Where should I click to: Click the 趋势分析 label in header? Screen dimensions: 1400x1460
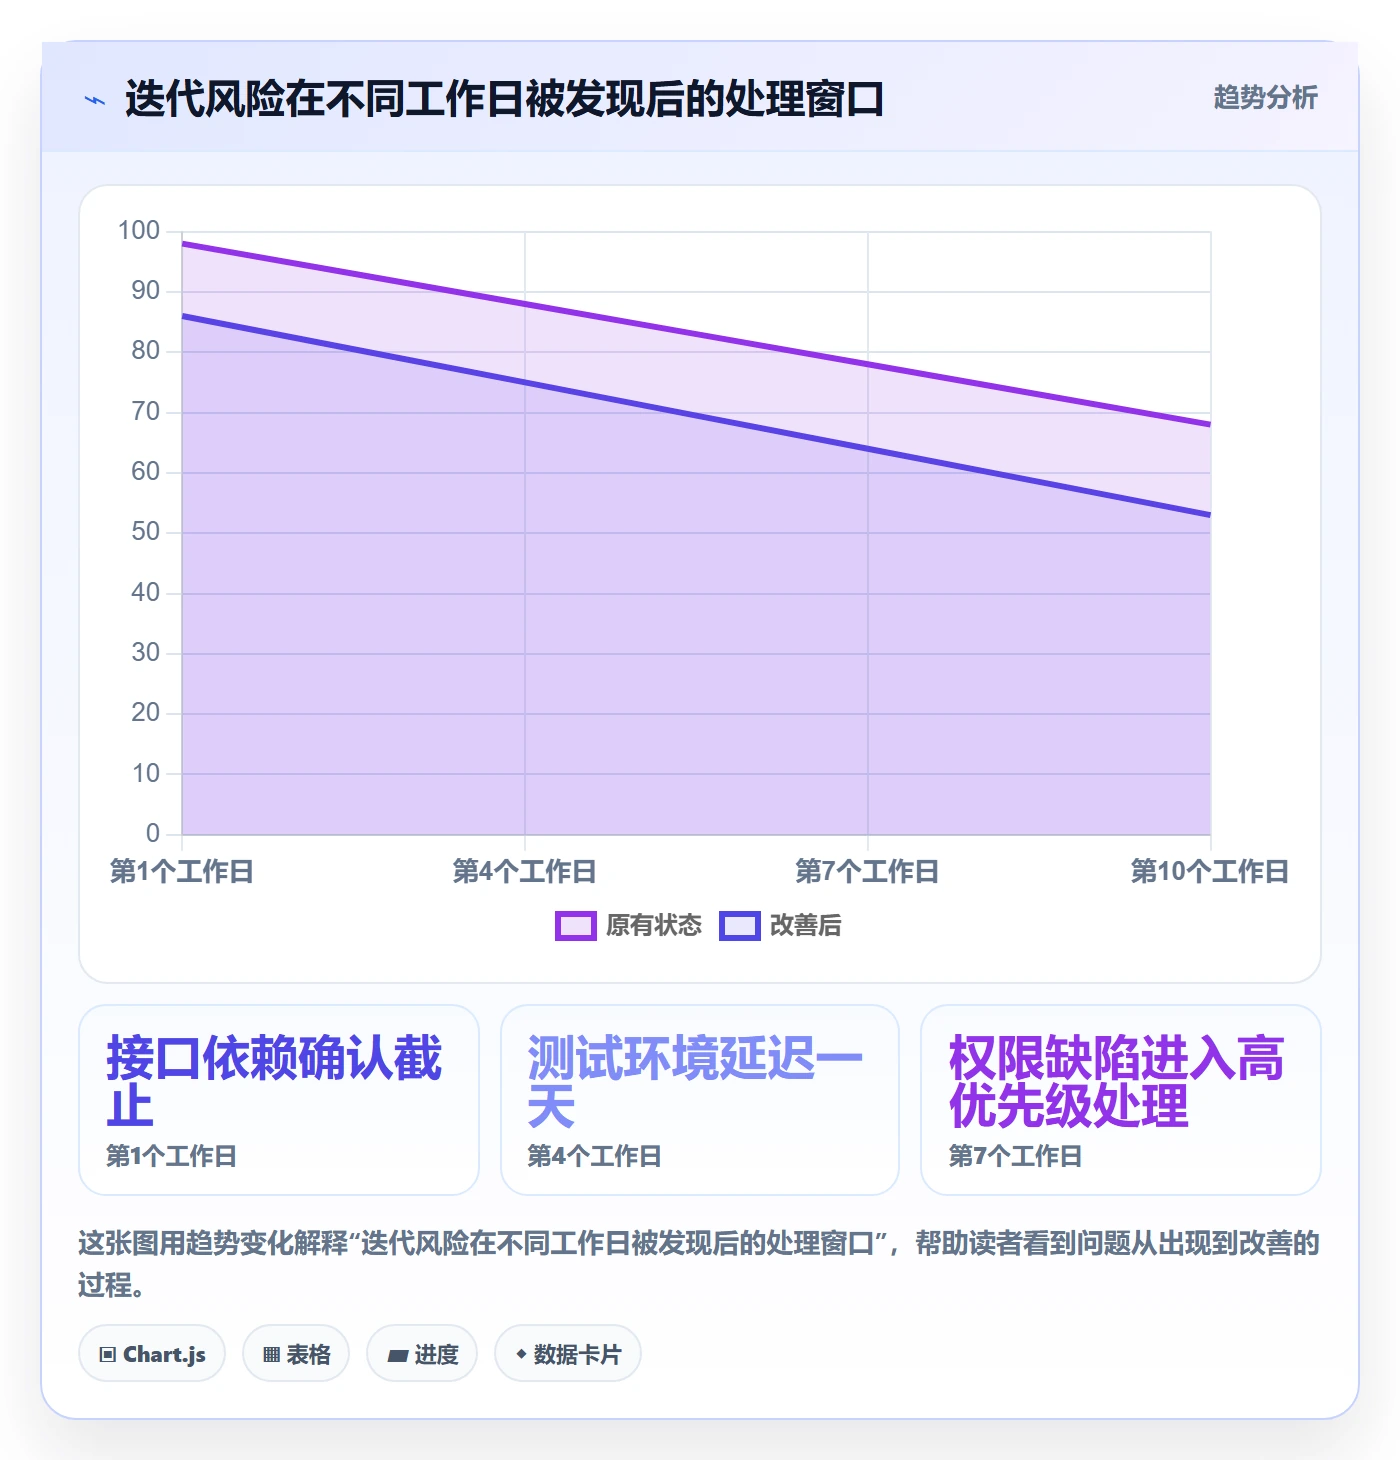pos(1265,98)
